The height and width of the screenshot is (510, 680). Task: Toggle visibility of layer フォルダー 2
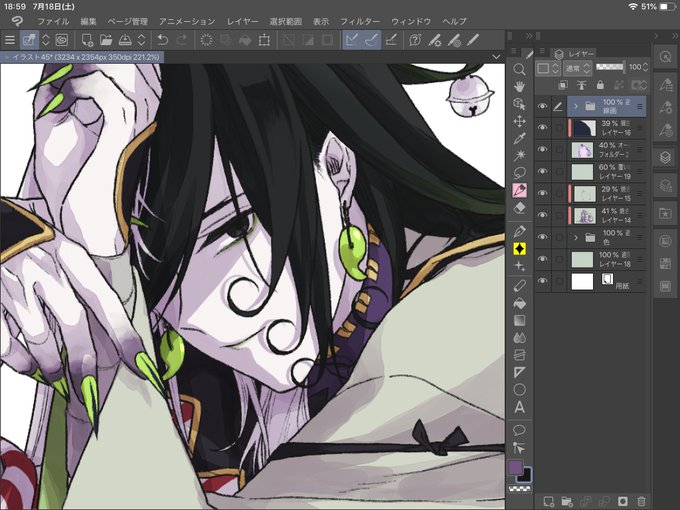pyautogui.click(x=543, y=149)
